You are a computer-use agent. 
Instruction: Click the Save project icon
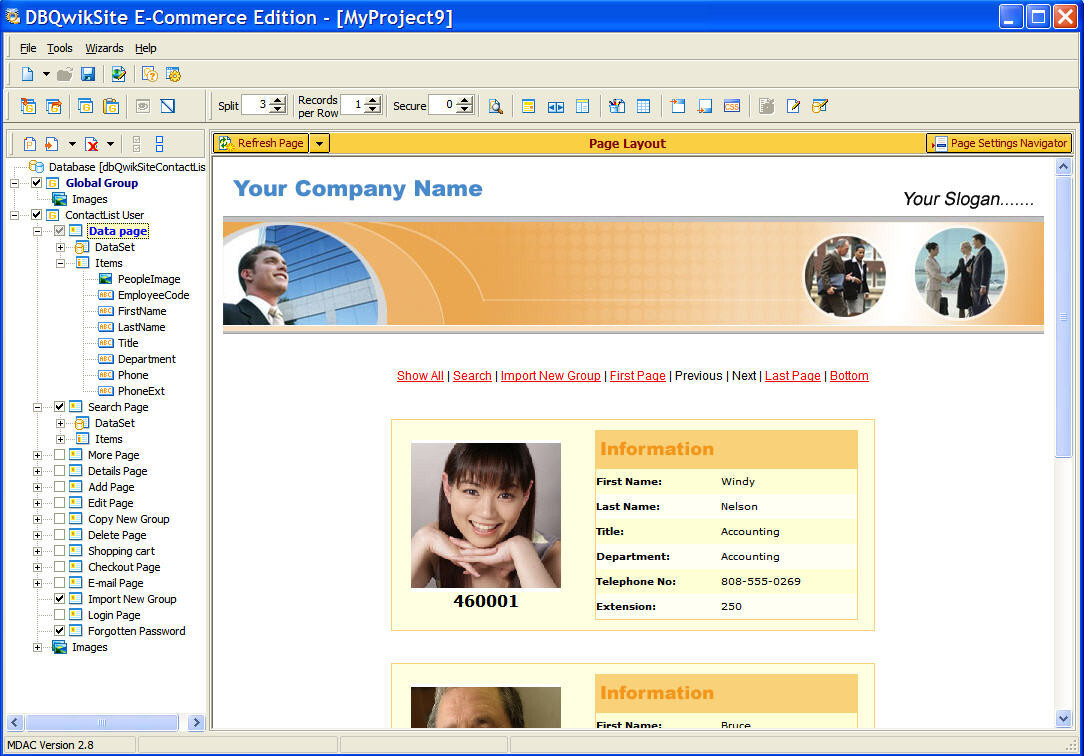[88, 74]
